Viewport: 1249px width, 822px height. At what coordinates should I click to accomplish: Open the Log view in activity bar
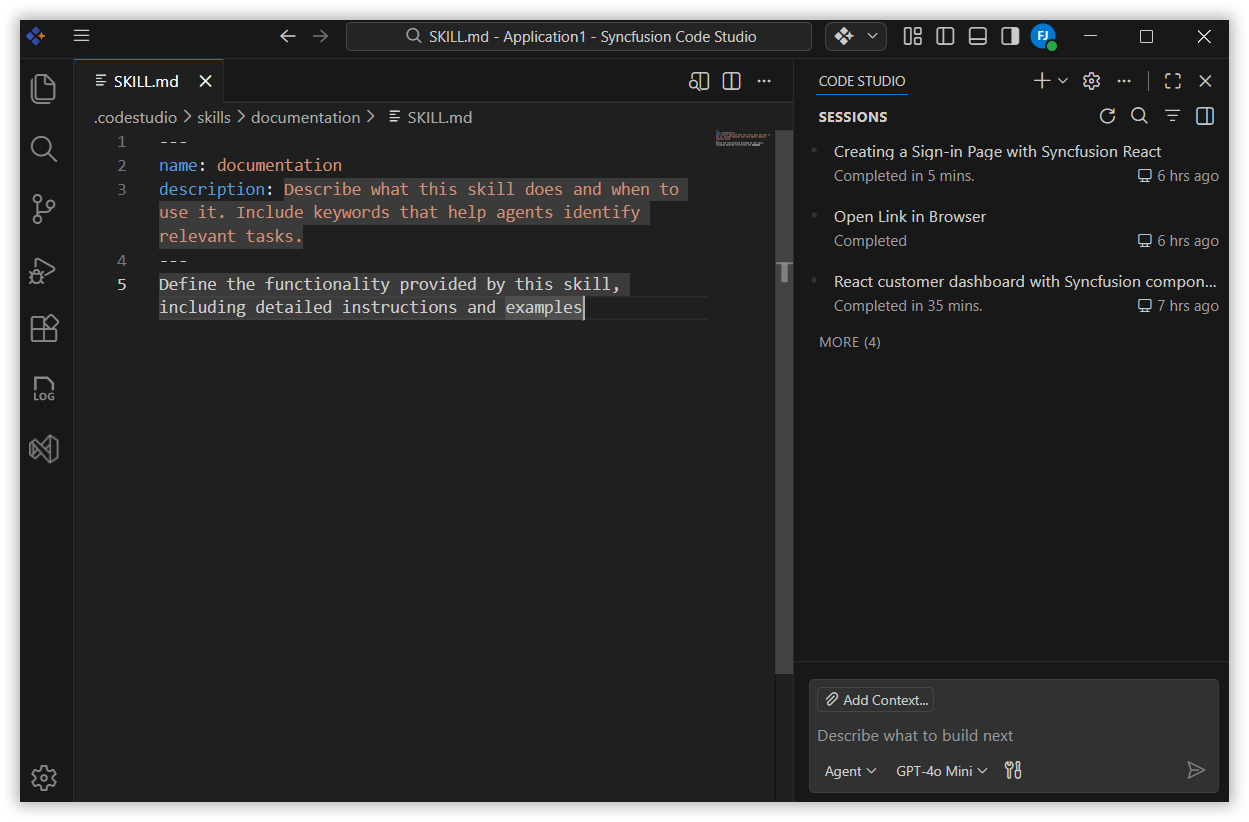[43, 389]
